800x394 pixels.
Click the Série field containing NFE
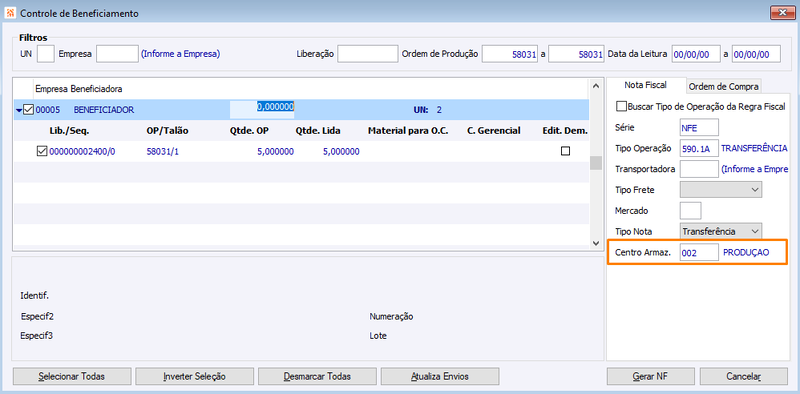pyautogui.click(x=699, y=128)
